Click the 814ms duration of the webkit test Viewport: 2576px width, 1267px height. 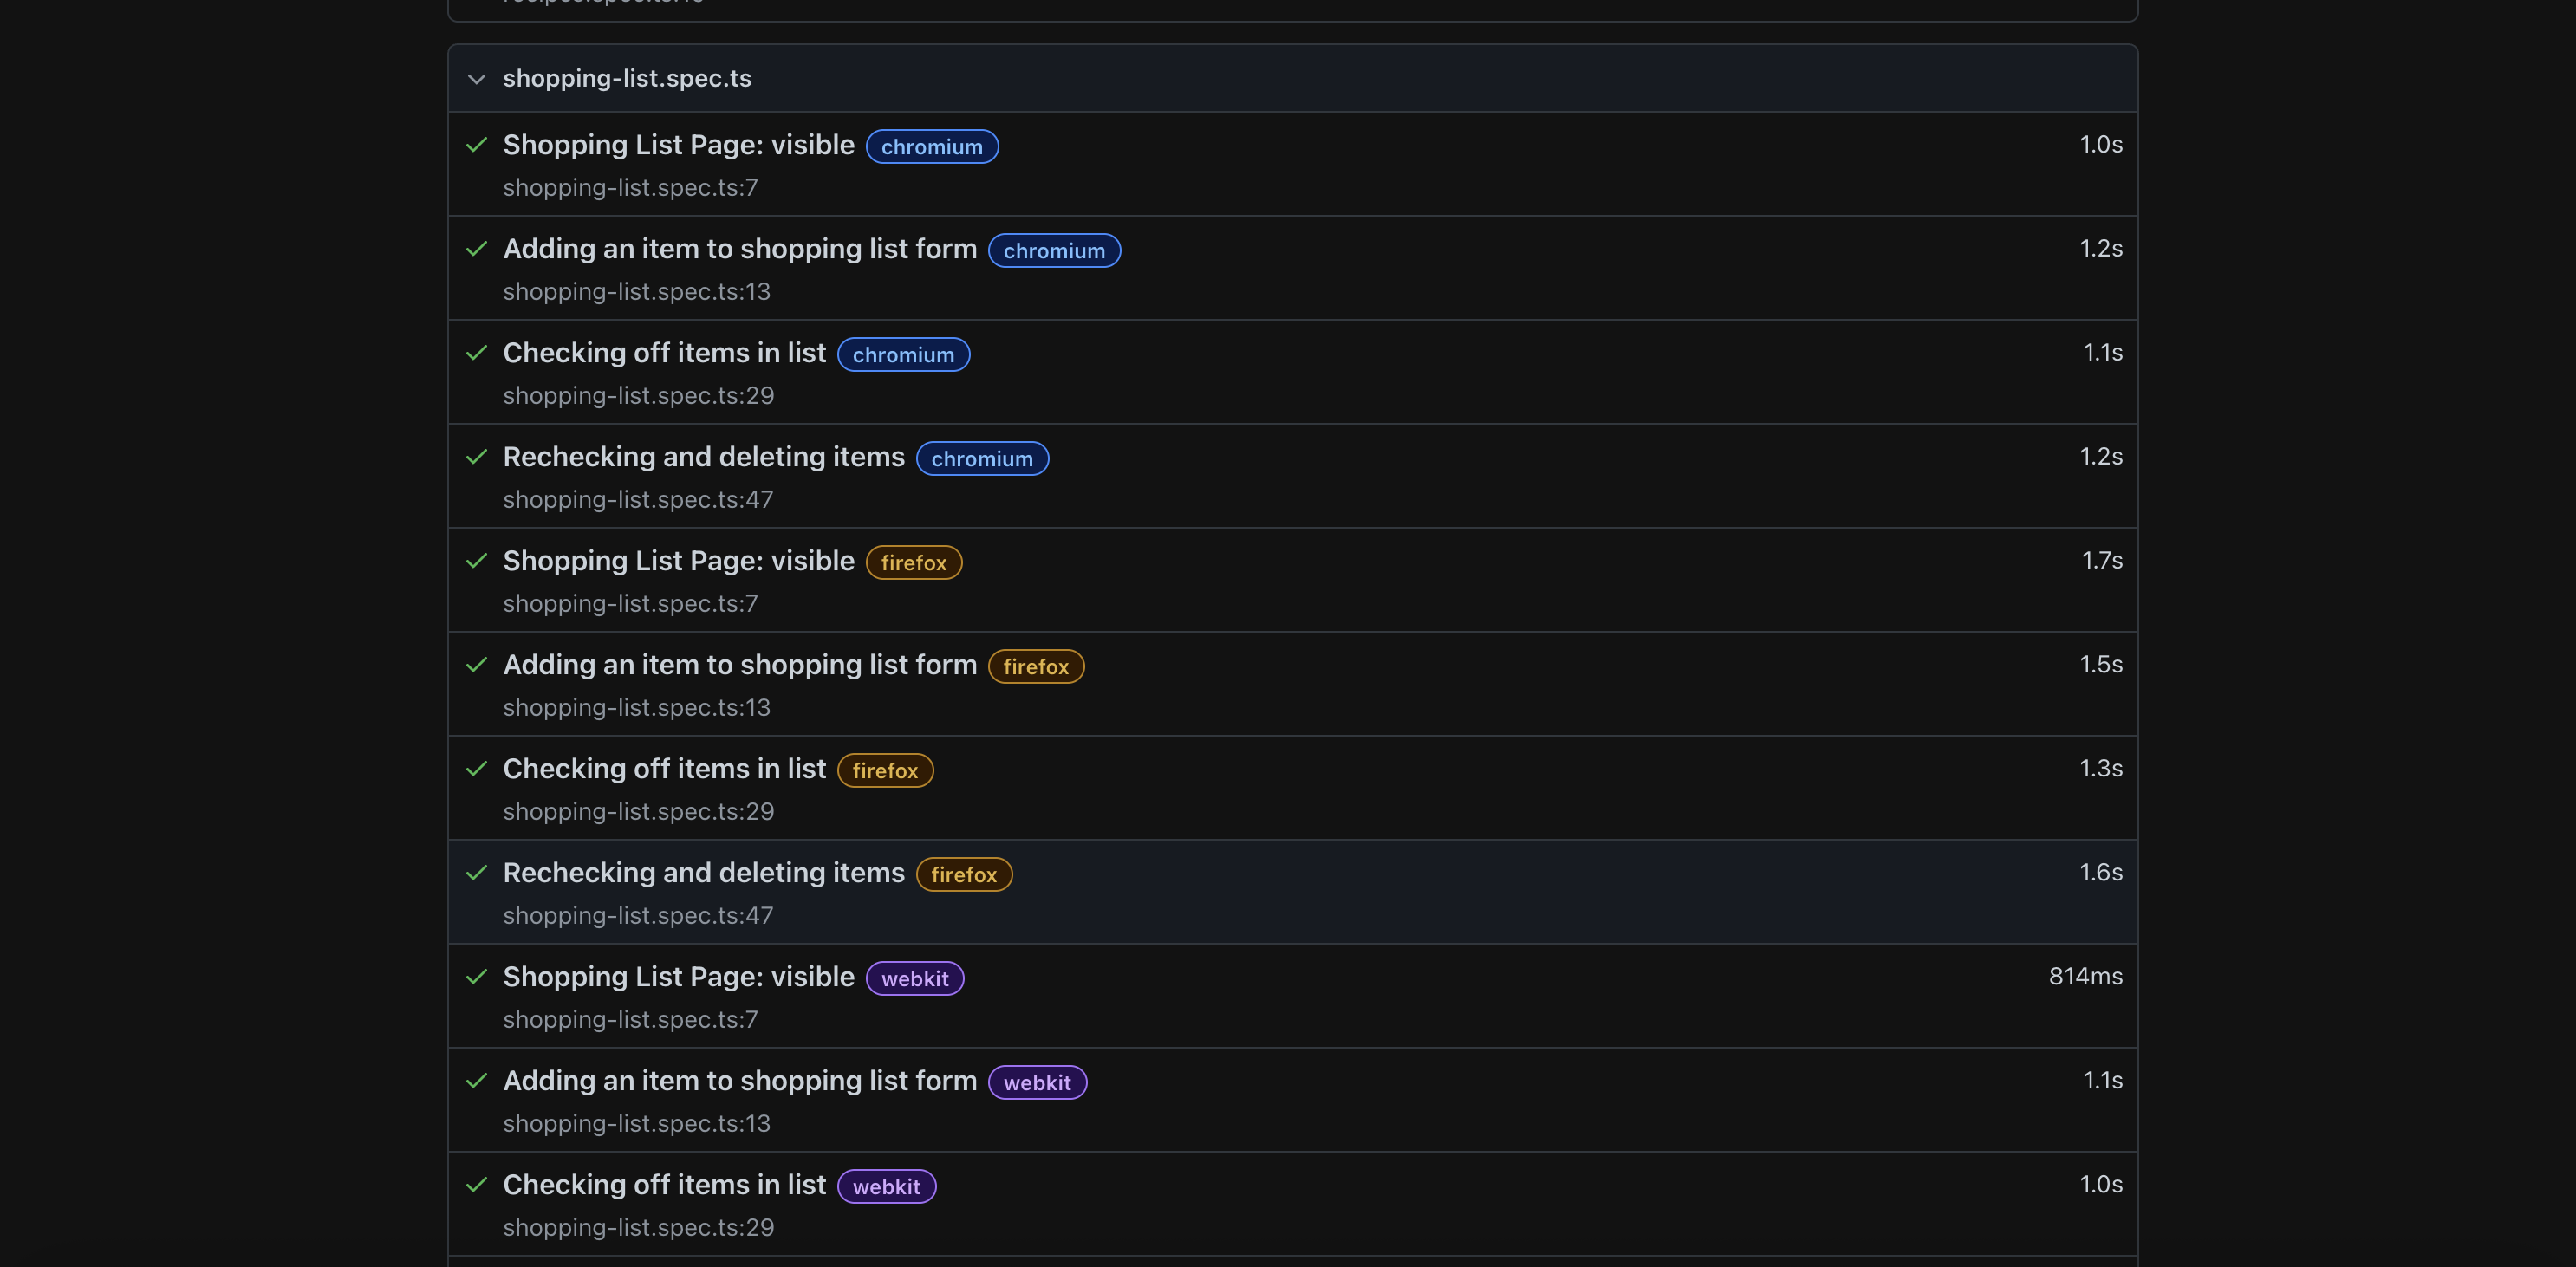(2084, 977)
